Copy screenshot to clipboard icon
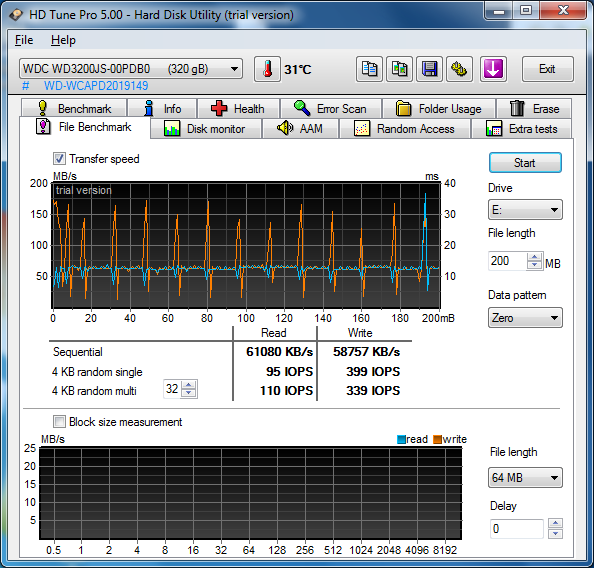 399,69
